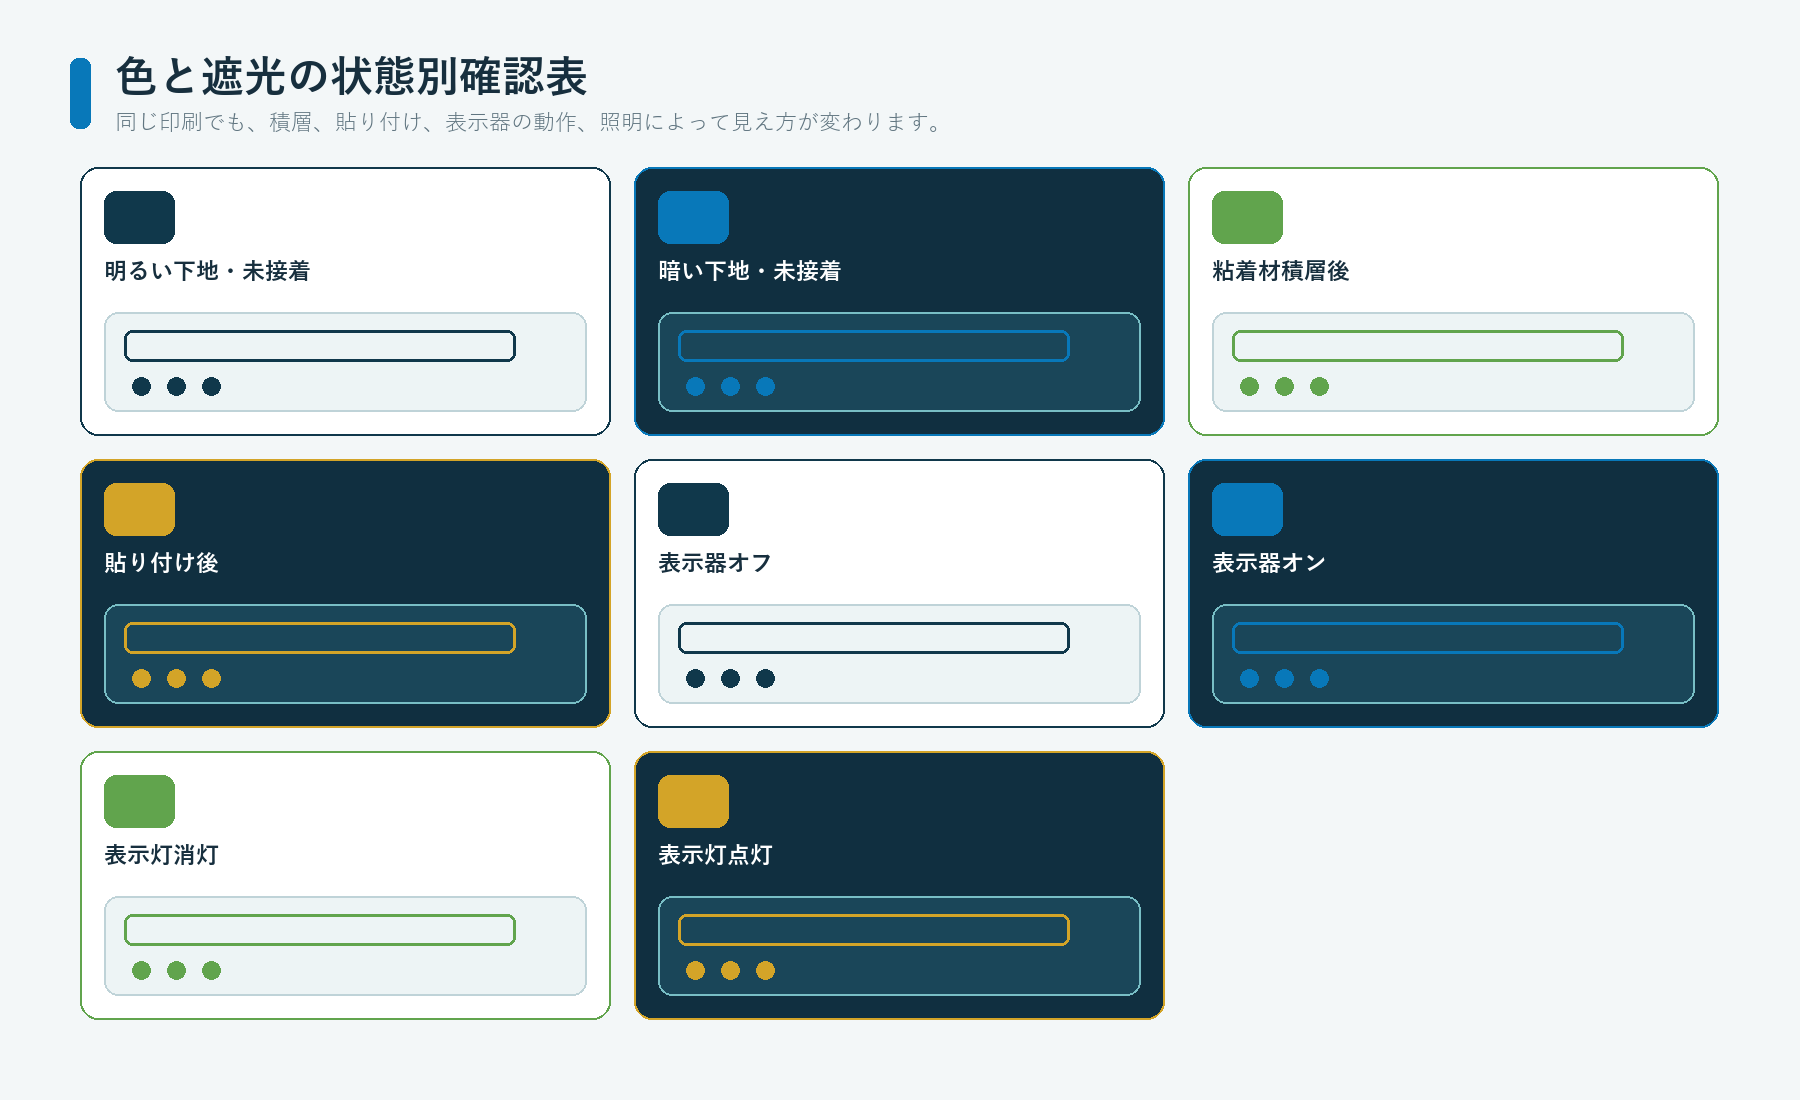This screenshot has height=1100, width=1800.
Task: Pick the green swatch above 粘着材積層後
Action: coord(1247,217)
